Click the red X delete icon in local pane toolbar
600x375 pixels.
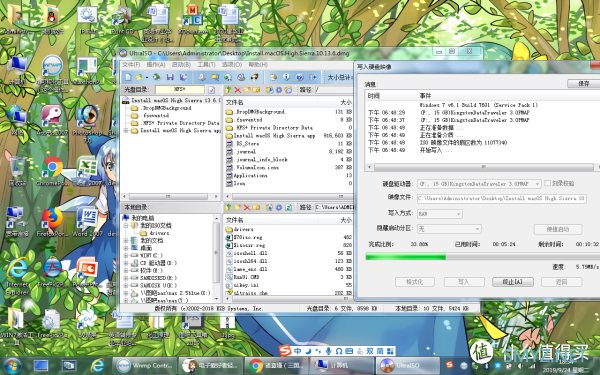(x=247, y=207)
